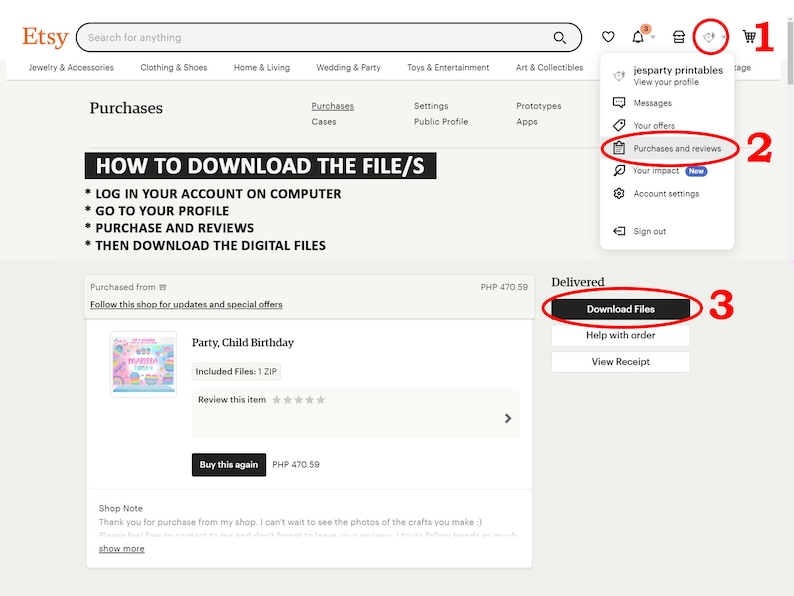
Task: Go to Public Profile link
Action: click(441, 122)
